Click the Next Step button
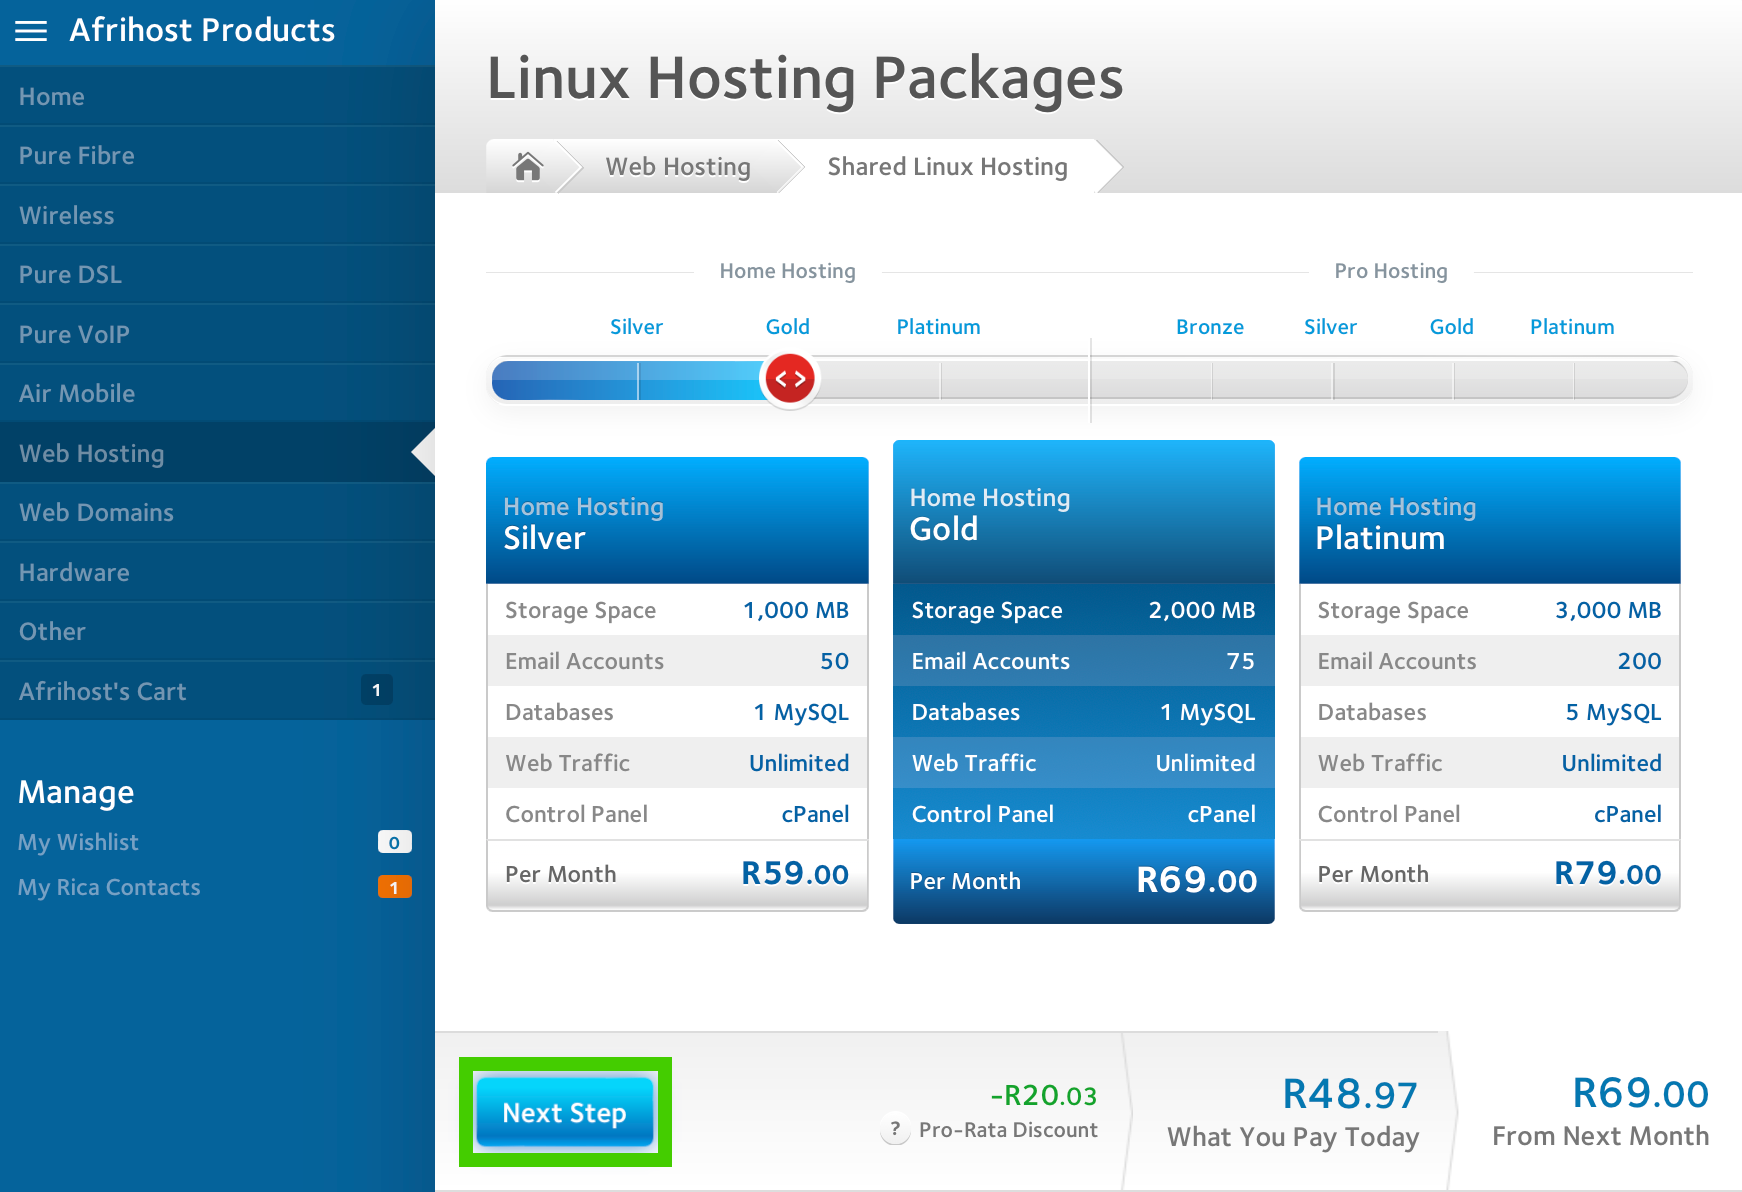The height and width of the screenshot is (1192, 1742). (x=565, y=1112)
